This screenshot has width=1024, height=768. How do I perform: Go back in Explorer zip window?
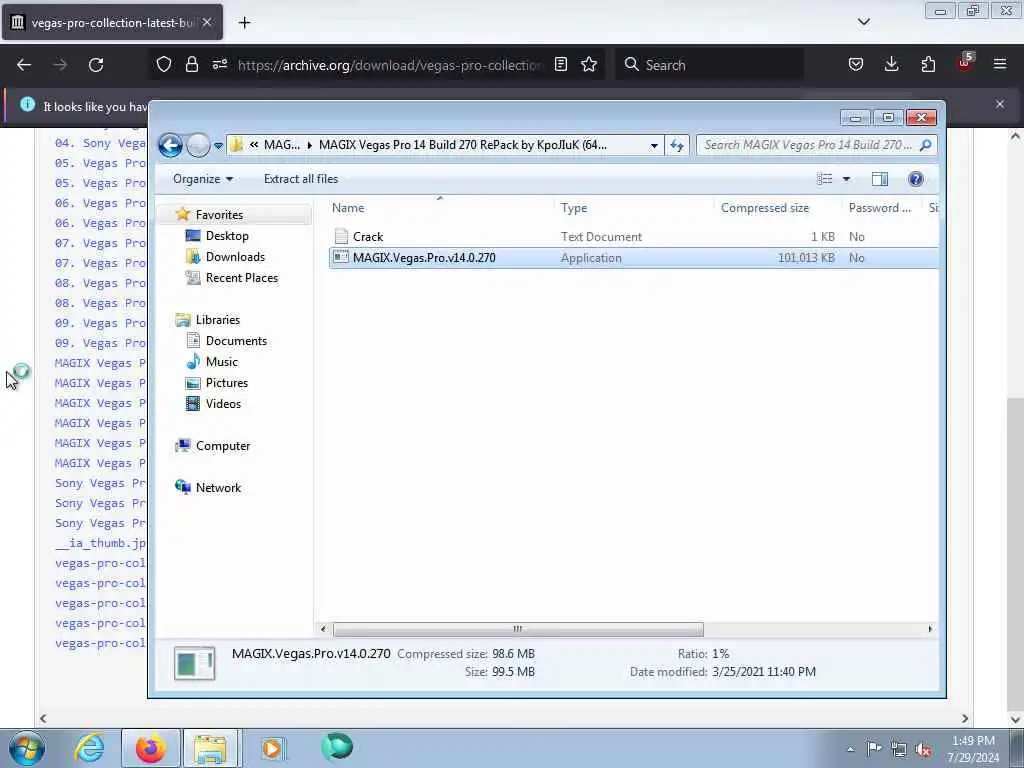170,145
